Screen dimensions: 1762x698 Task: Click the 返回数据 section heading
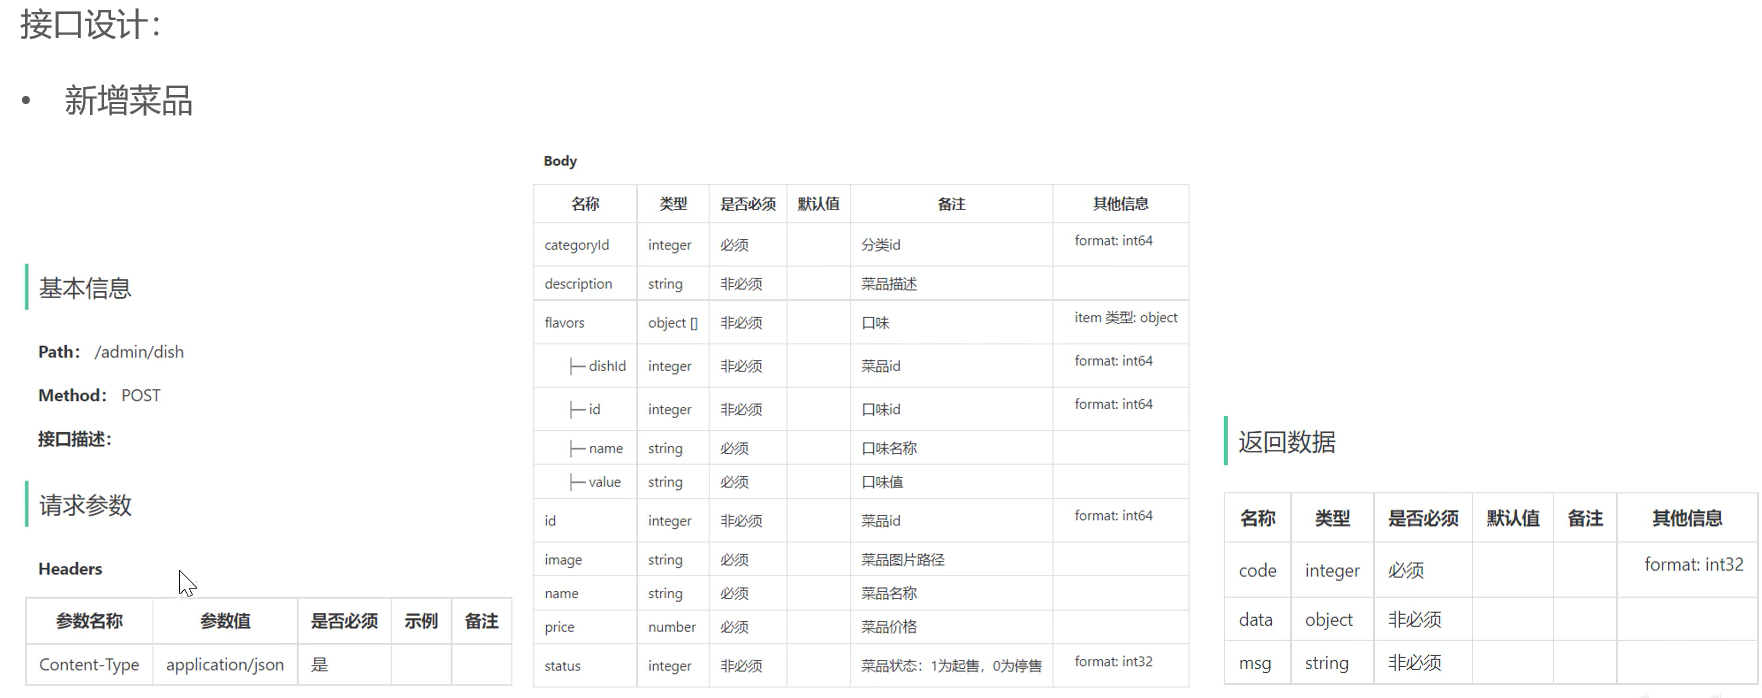(1286, 442)
